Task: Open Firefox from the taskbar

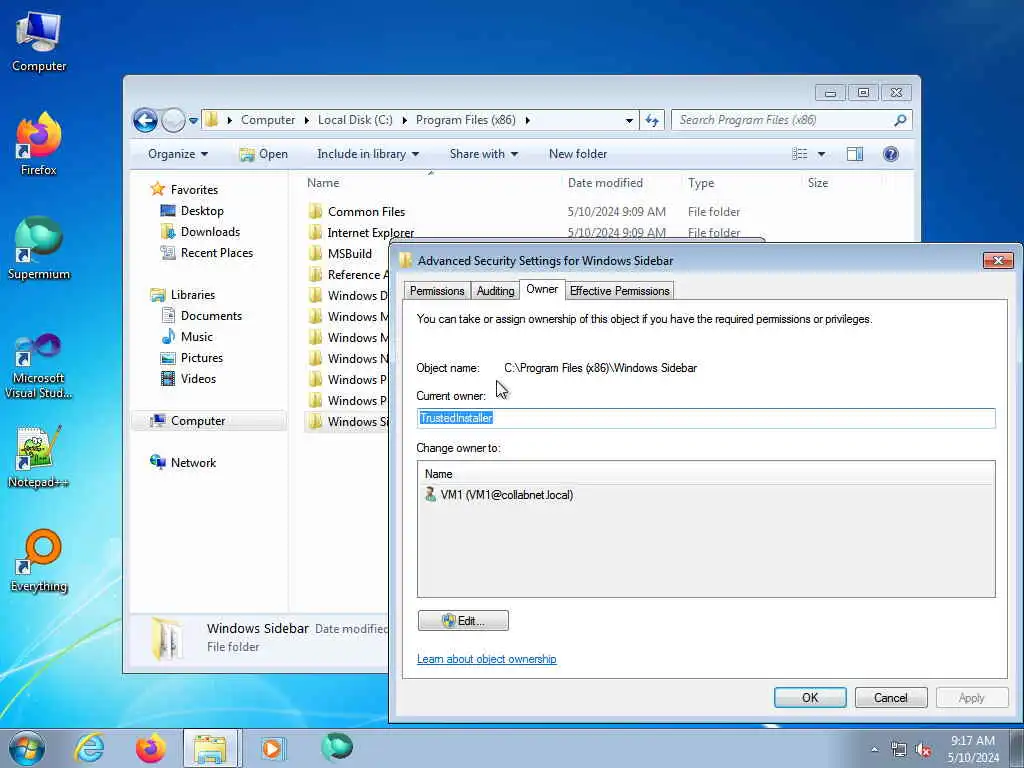Action: point(151,748)
